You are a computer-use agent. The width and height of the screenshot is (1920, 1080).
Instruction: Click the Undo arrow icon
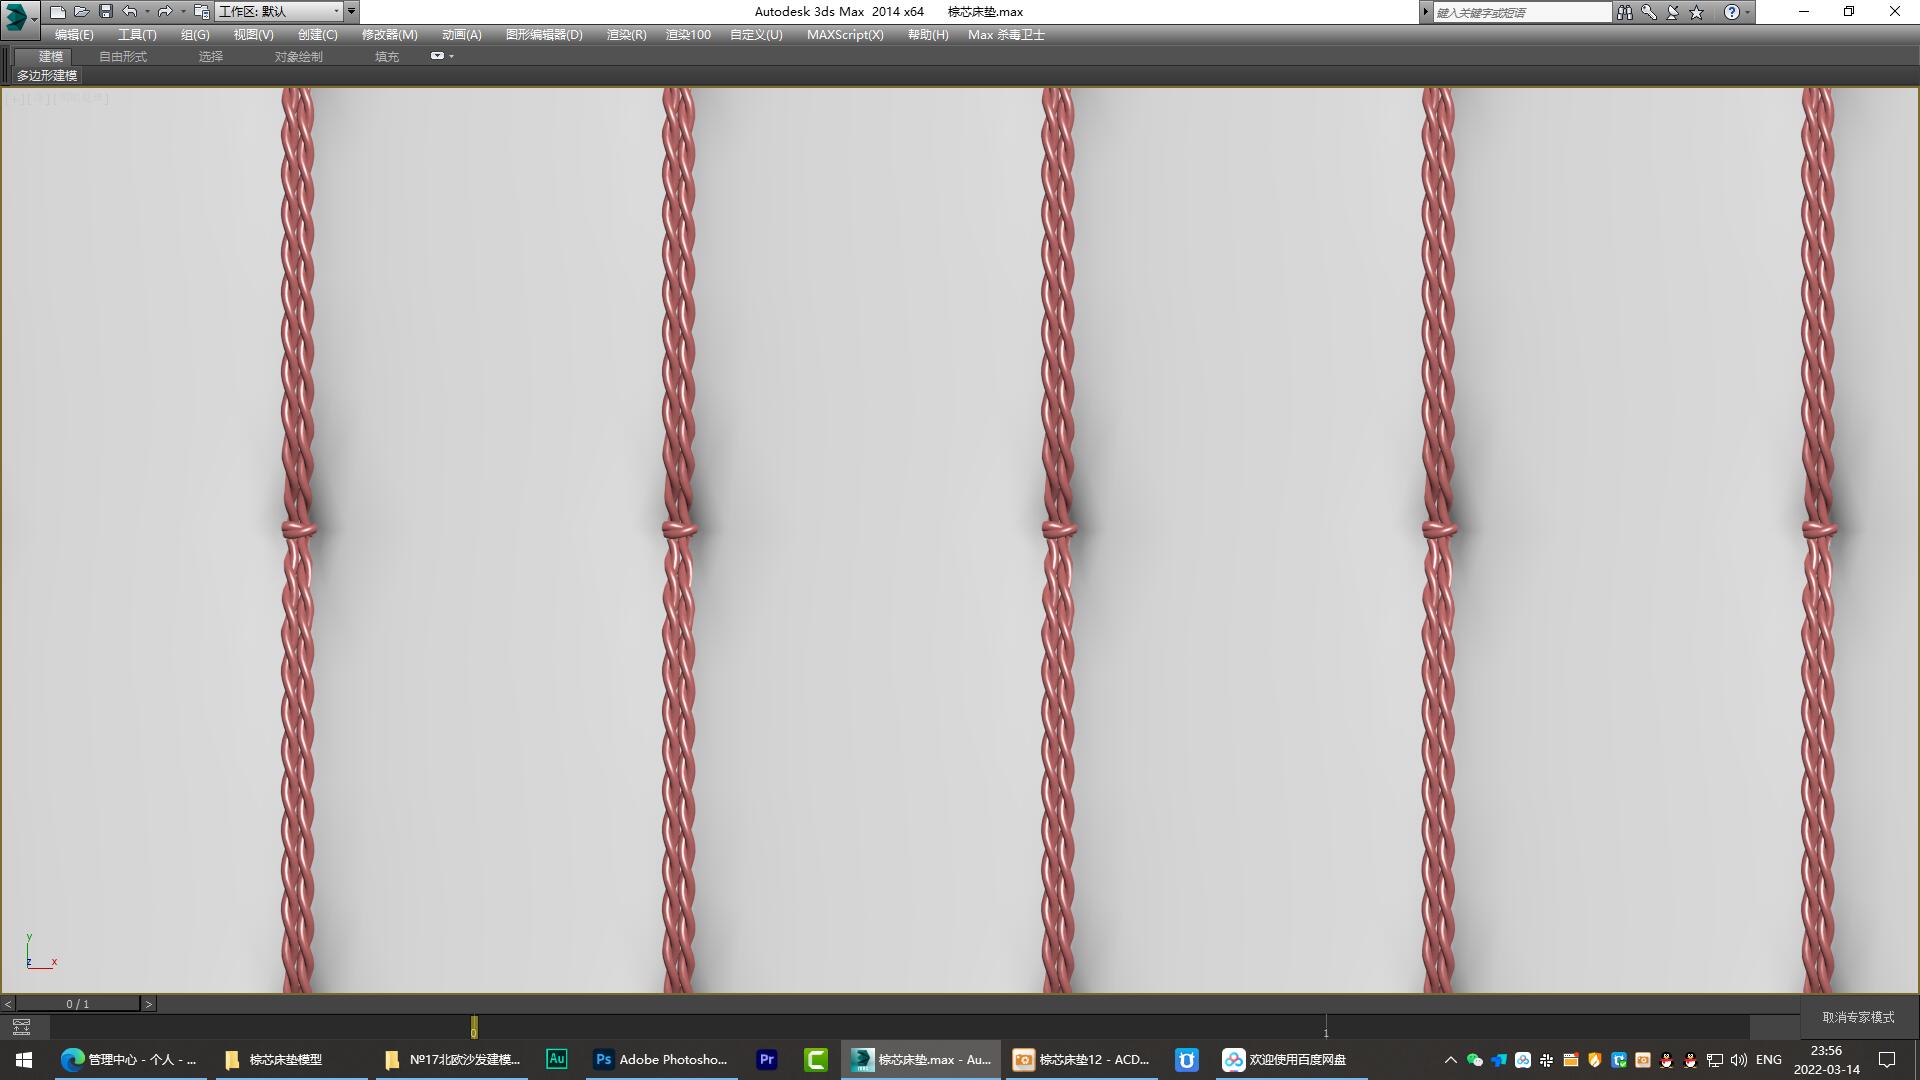tap(129, 12)
